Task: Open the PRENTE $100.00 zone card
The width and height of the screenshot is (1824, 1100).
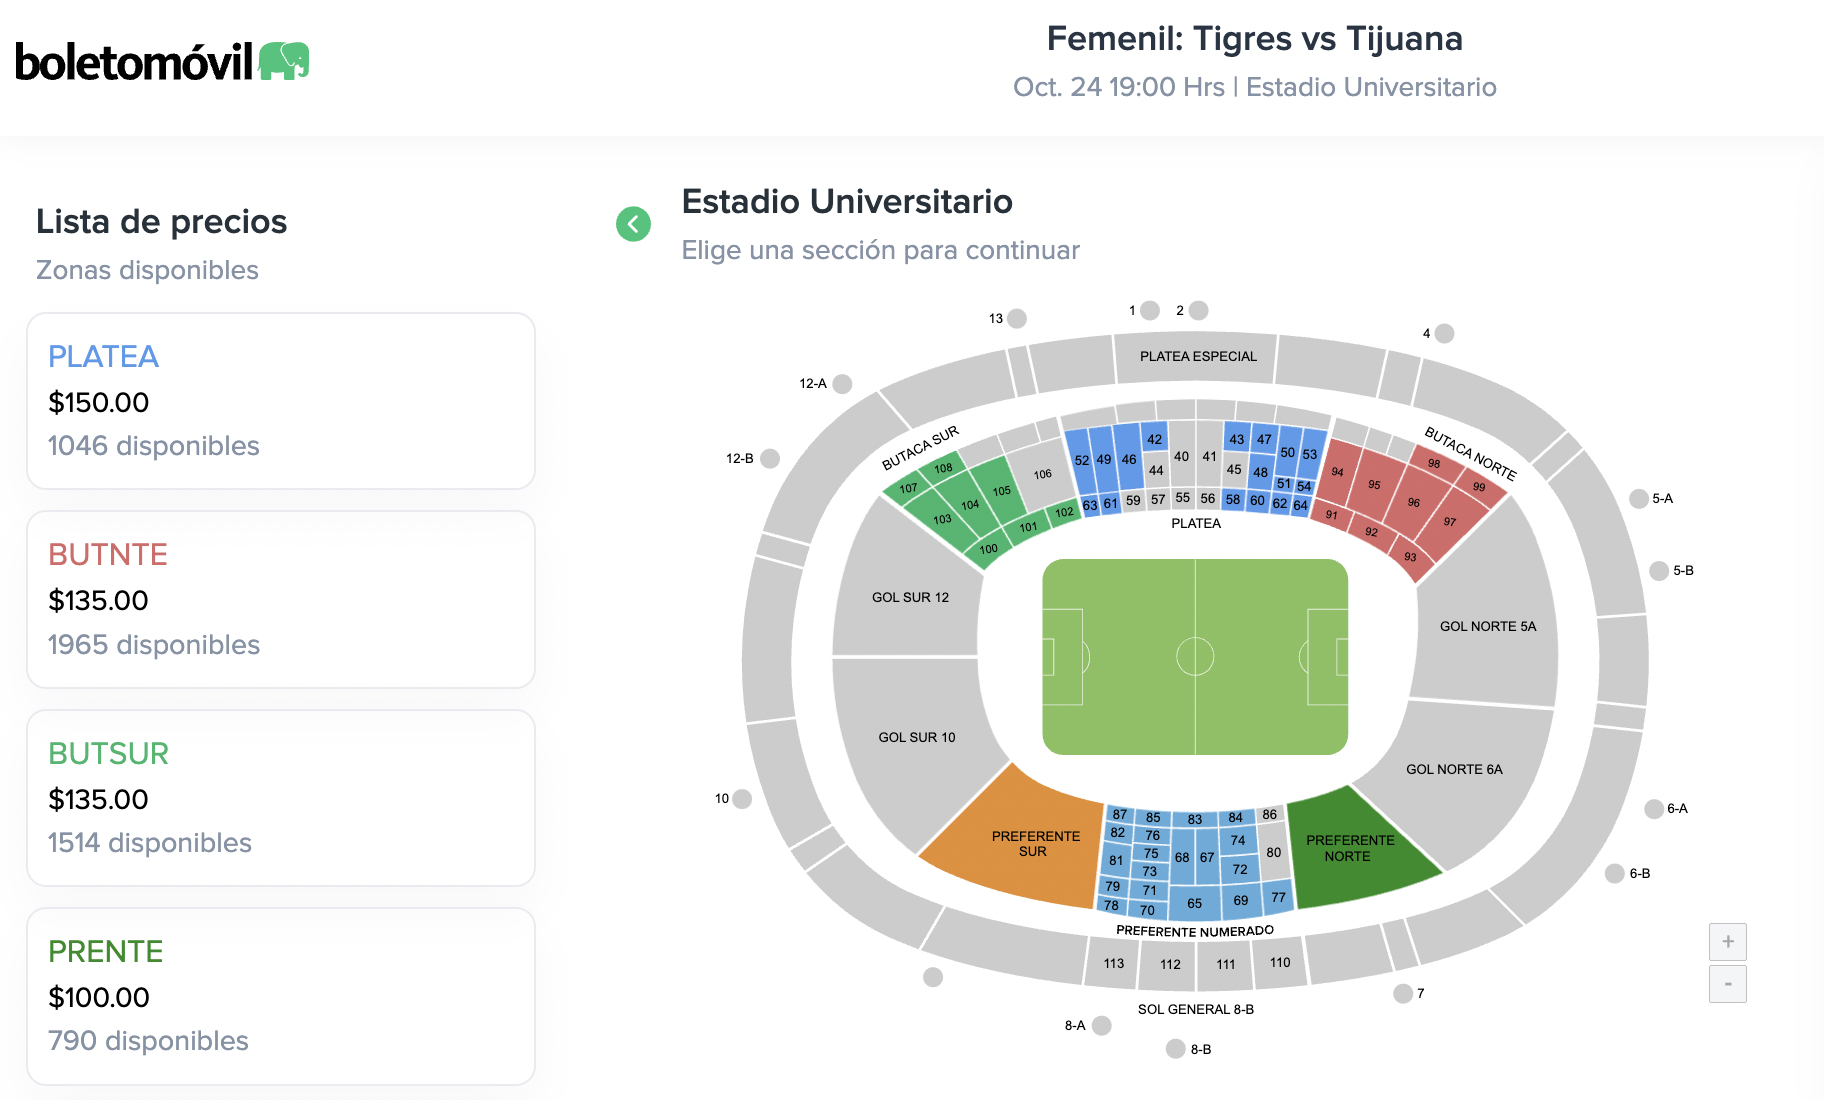Action: coord(281,996)
